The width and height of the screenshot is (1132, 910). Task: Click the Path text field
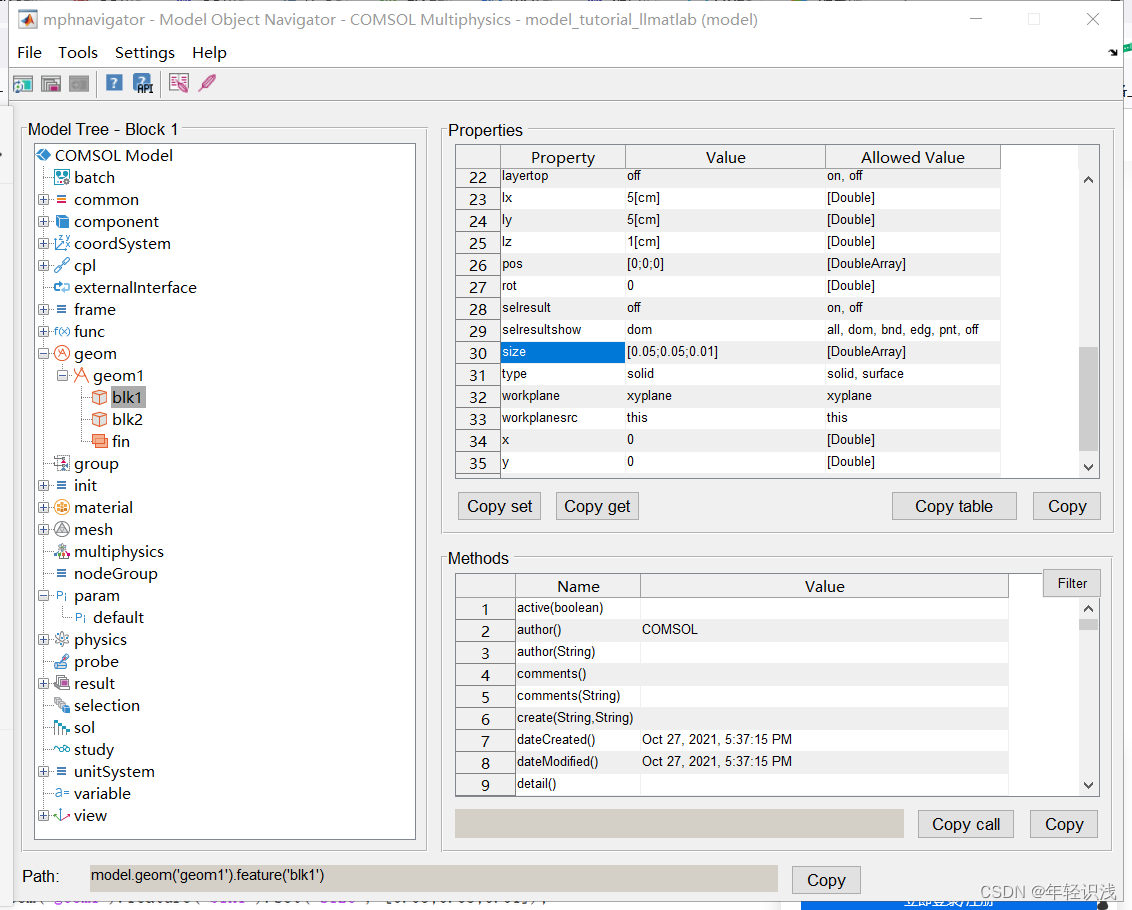(x=434, y=878)
